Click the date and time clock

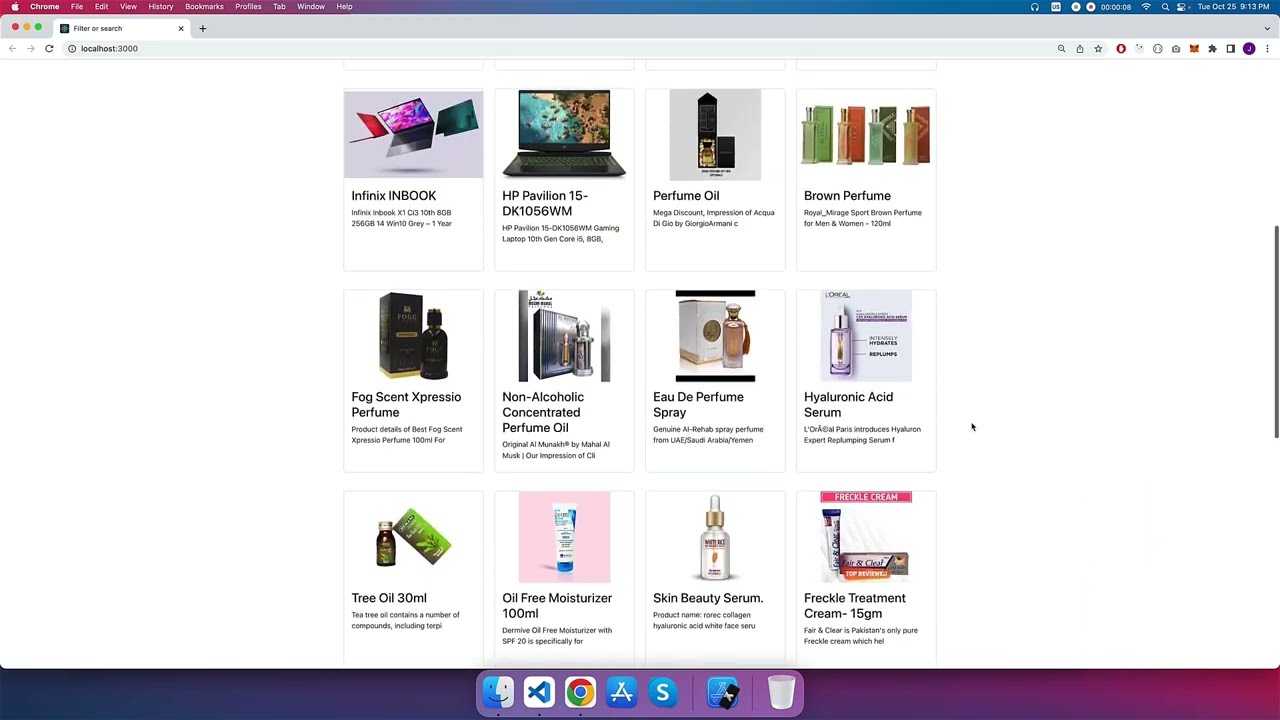(x=1234, y=6)
